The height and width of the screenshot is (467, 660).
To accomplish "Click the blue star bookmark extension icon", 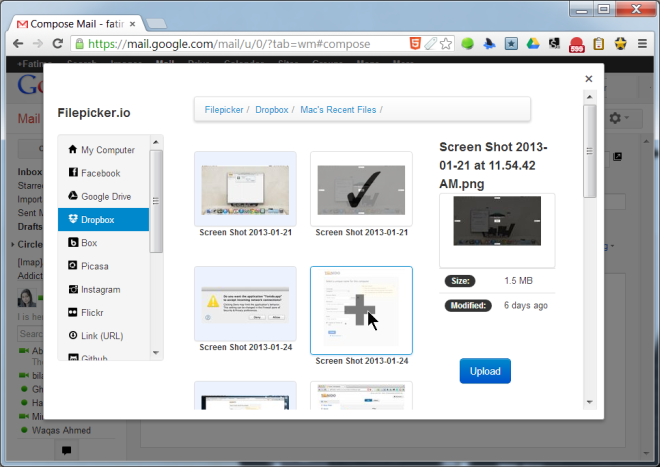I will [511, 43].
